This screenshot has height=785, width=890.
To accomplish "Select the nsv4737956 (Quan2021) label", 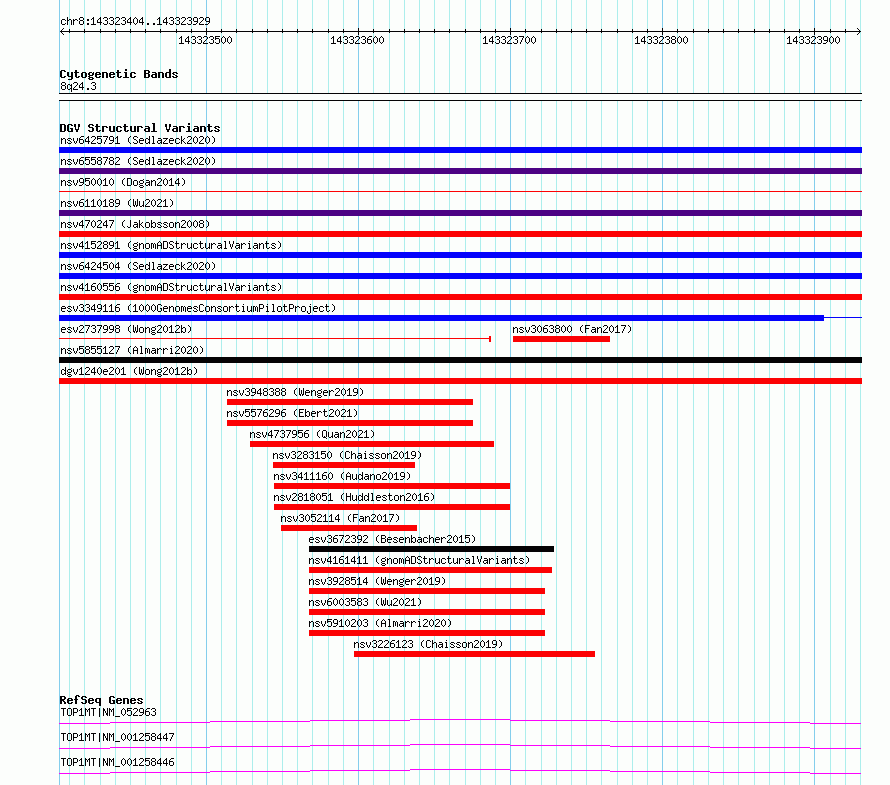I will 312,434.
